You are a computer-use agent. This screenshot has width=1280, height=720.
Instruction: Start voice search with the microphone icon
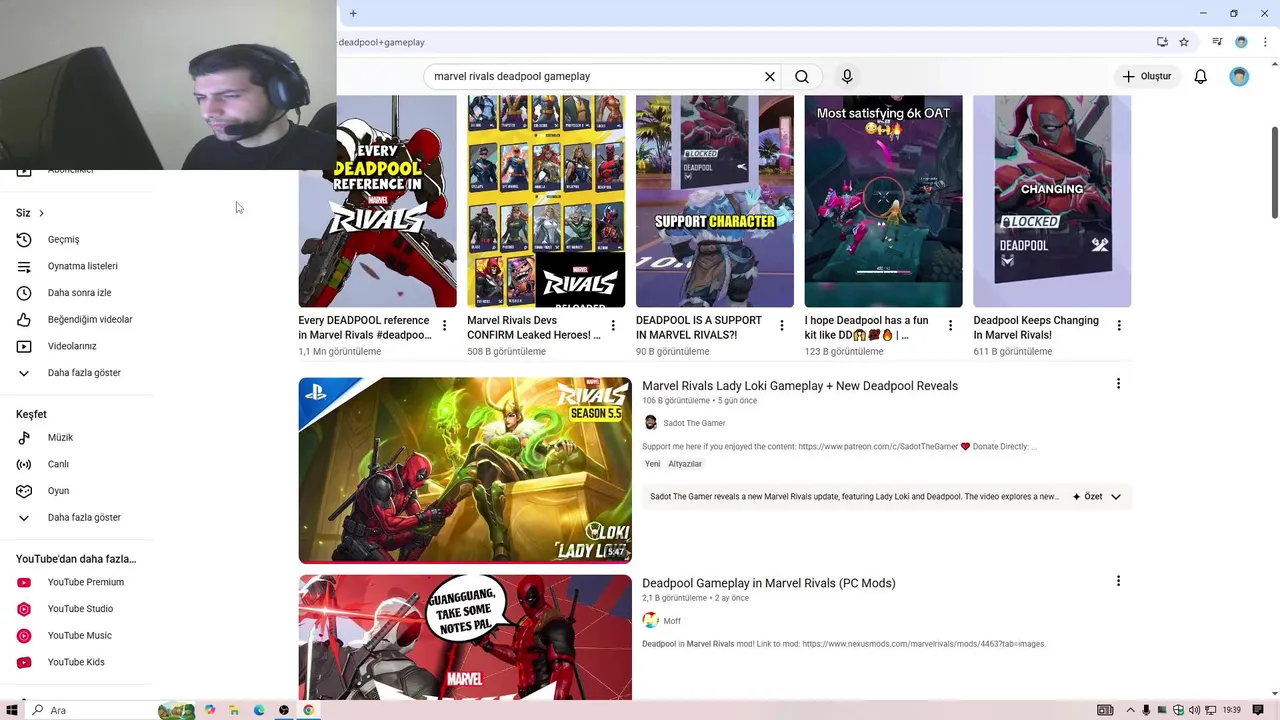pyautogui.click(x=847, y=76)
